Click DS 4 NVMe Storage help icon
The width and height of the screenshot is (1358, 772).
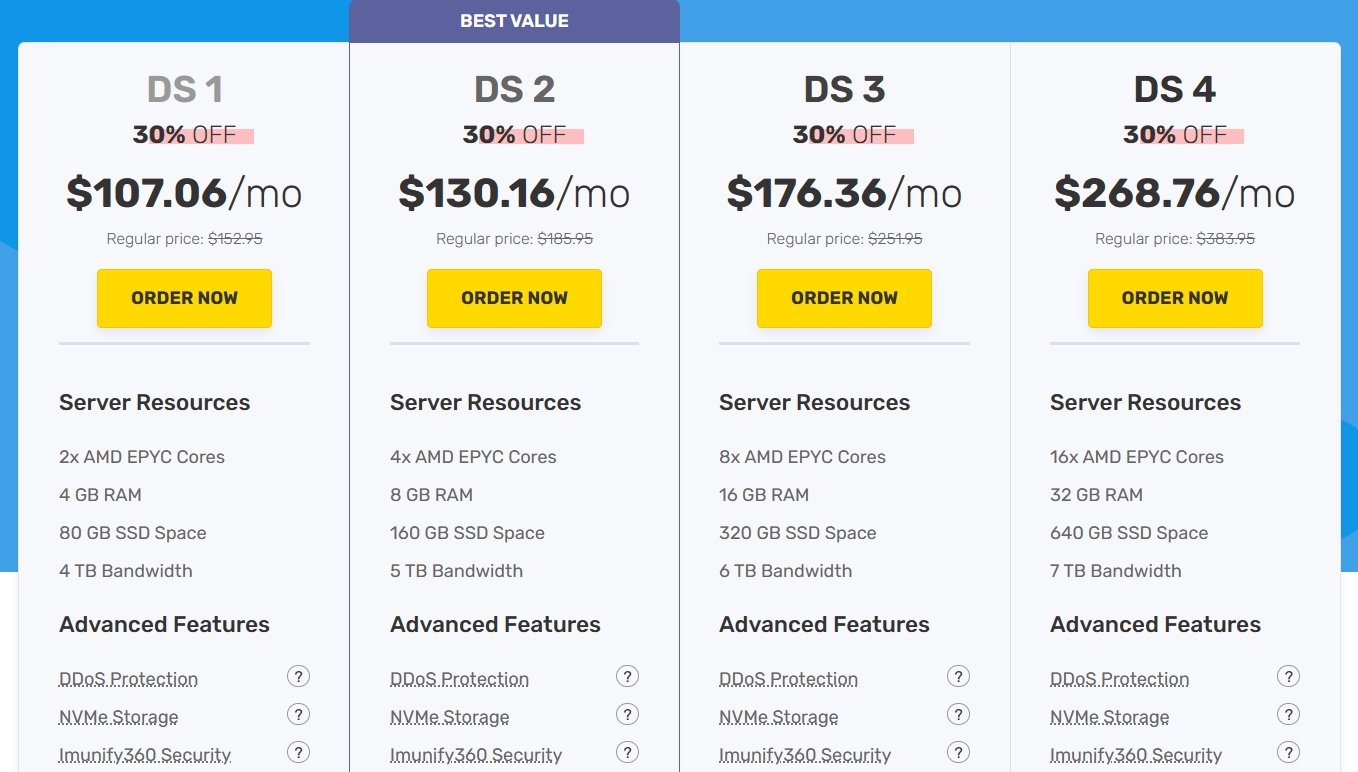click(1288, 715)
